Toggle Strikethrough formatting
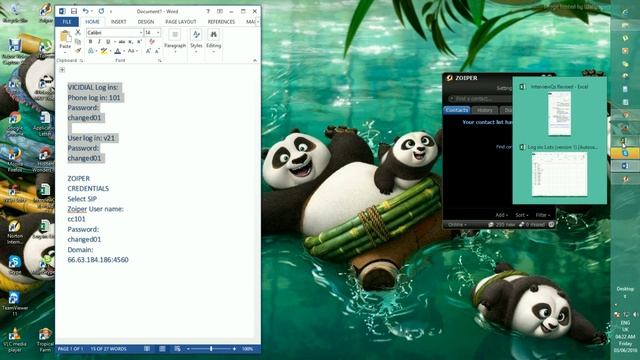The height and width of the screenshot is (360, 640). point(122,42)
